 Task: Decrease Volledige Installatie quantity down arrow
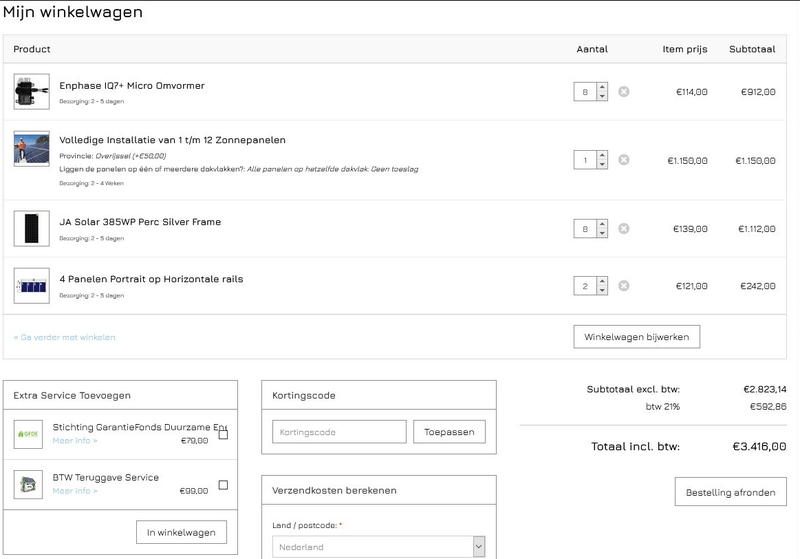pyautogui.click(x=602, y=165)
